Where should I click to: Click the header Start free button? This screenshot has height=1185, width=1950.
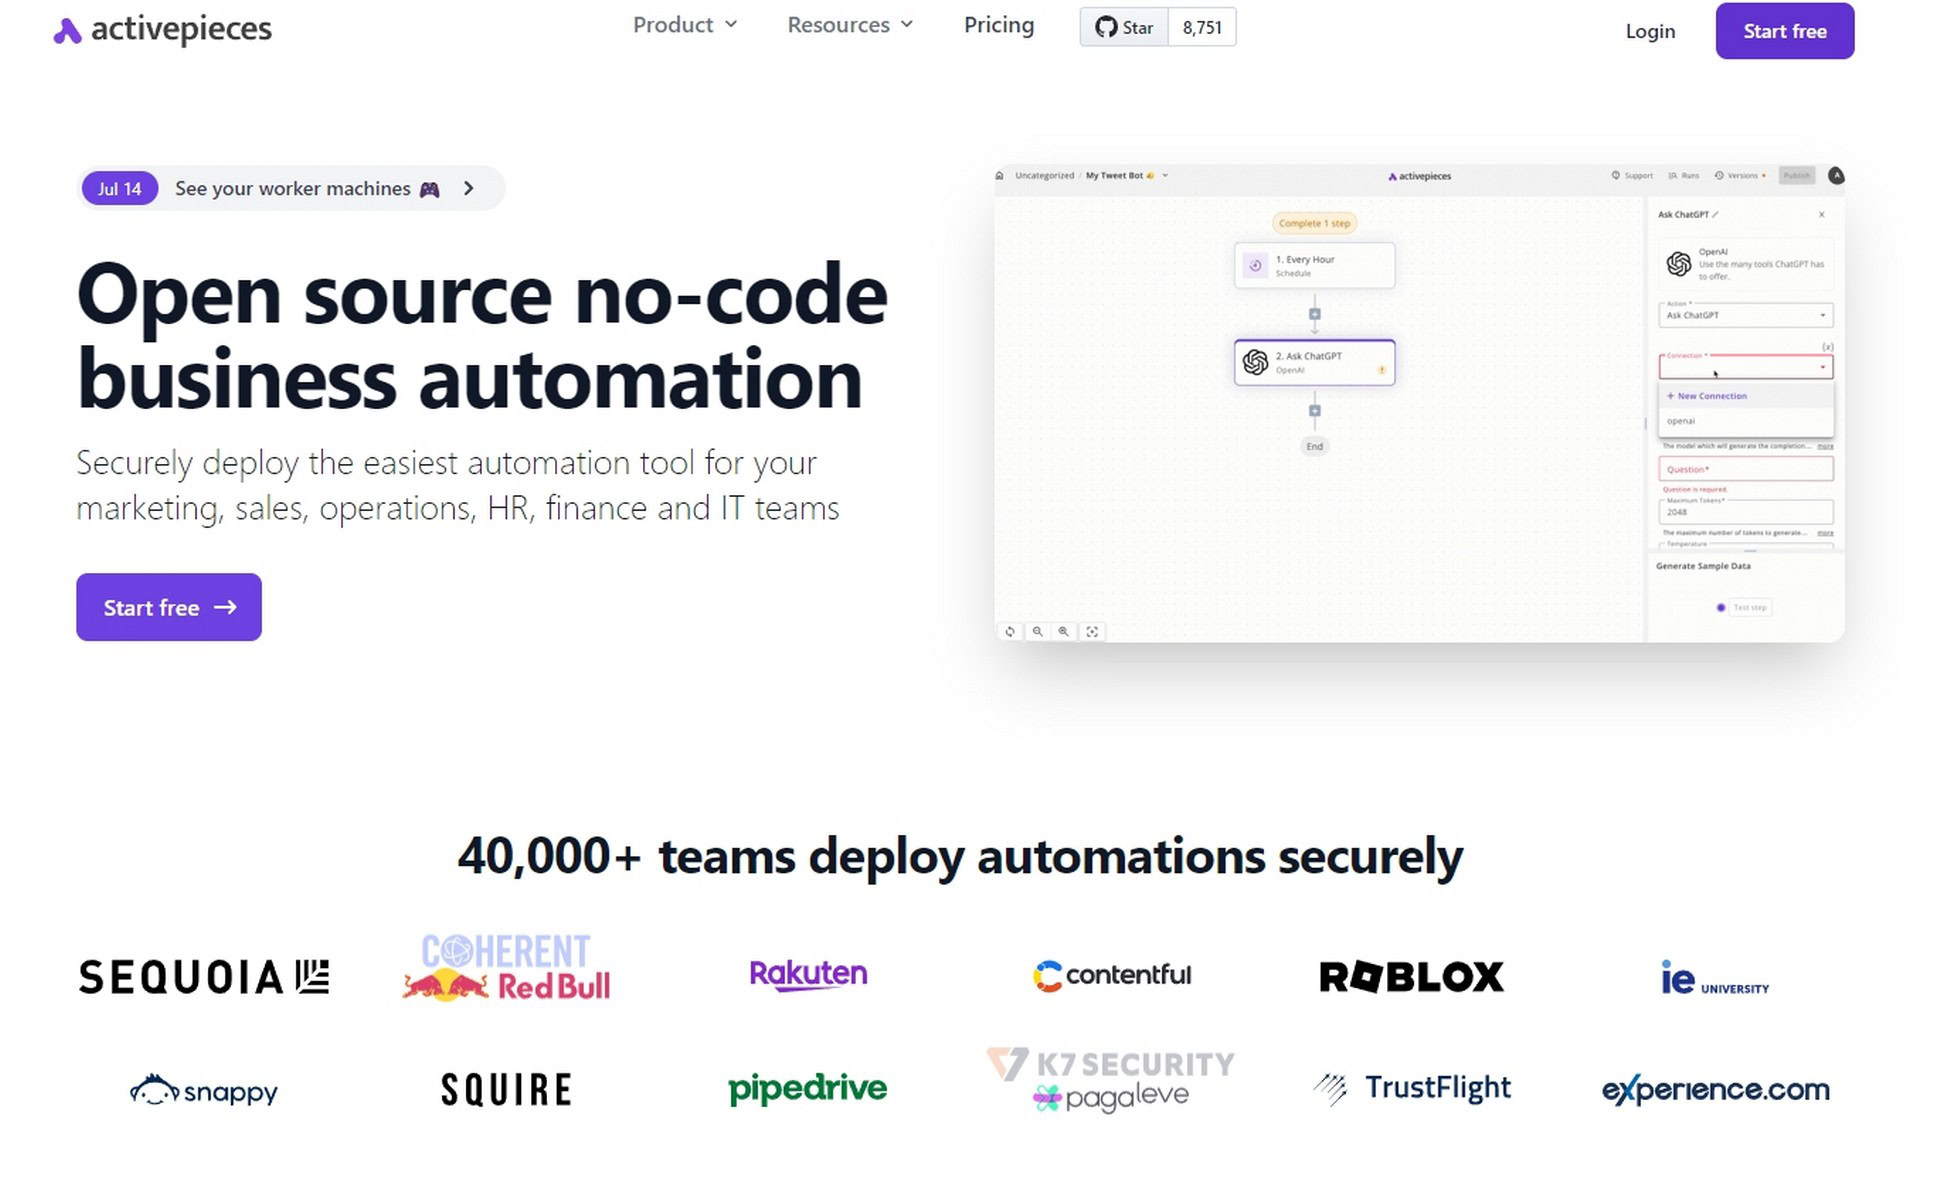(x=1784, y=31)
